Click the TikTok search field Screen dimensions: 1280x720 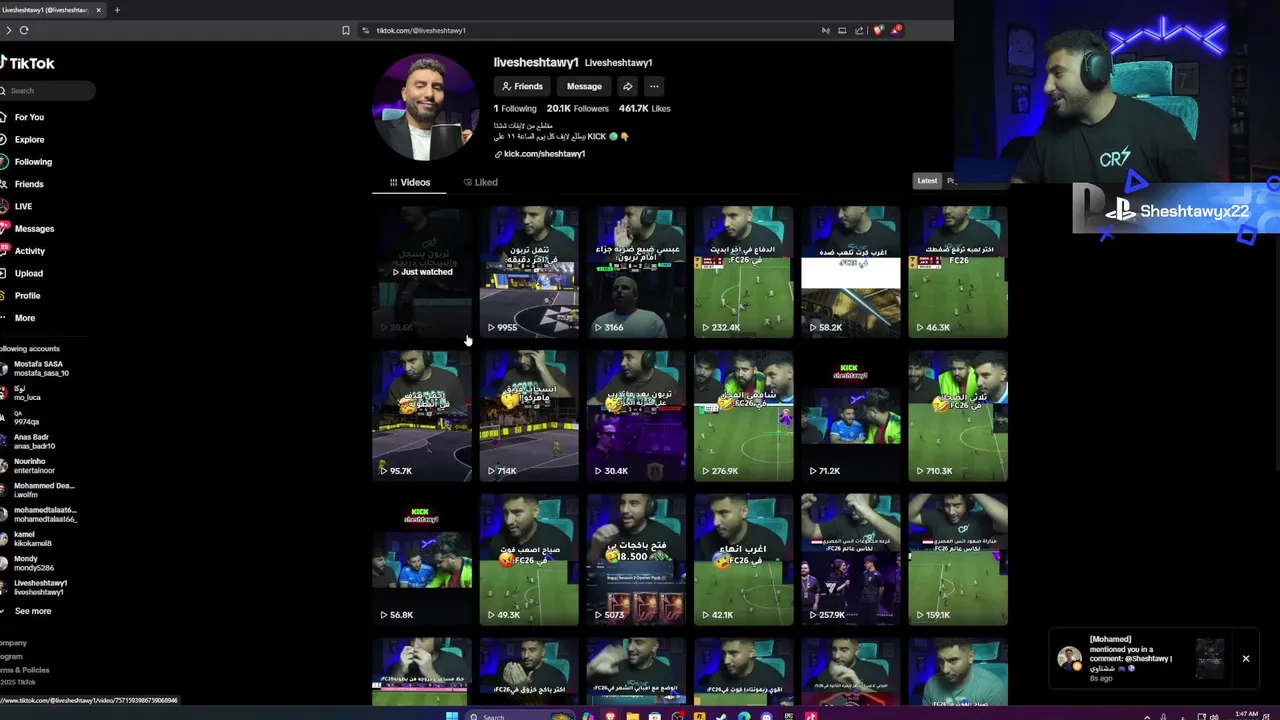[48, 91]
